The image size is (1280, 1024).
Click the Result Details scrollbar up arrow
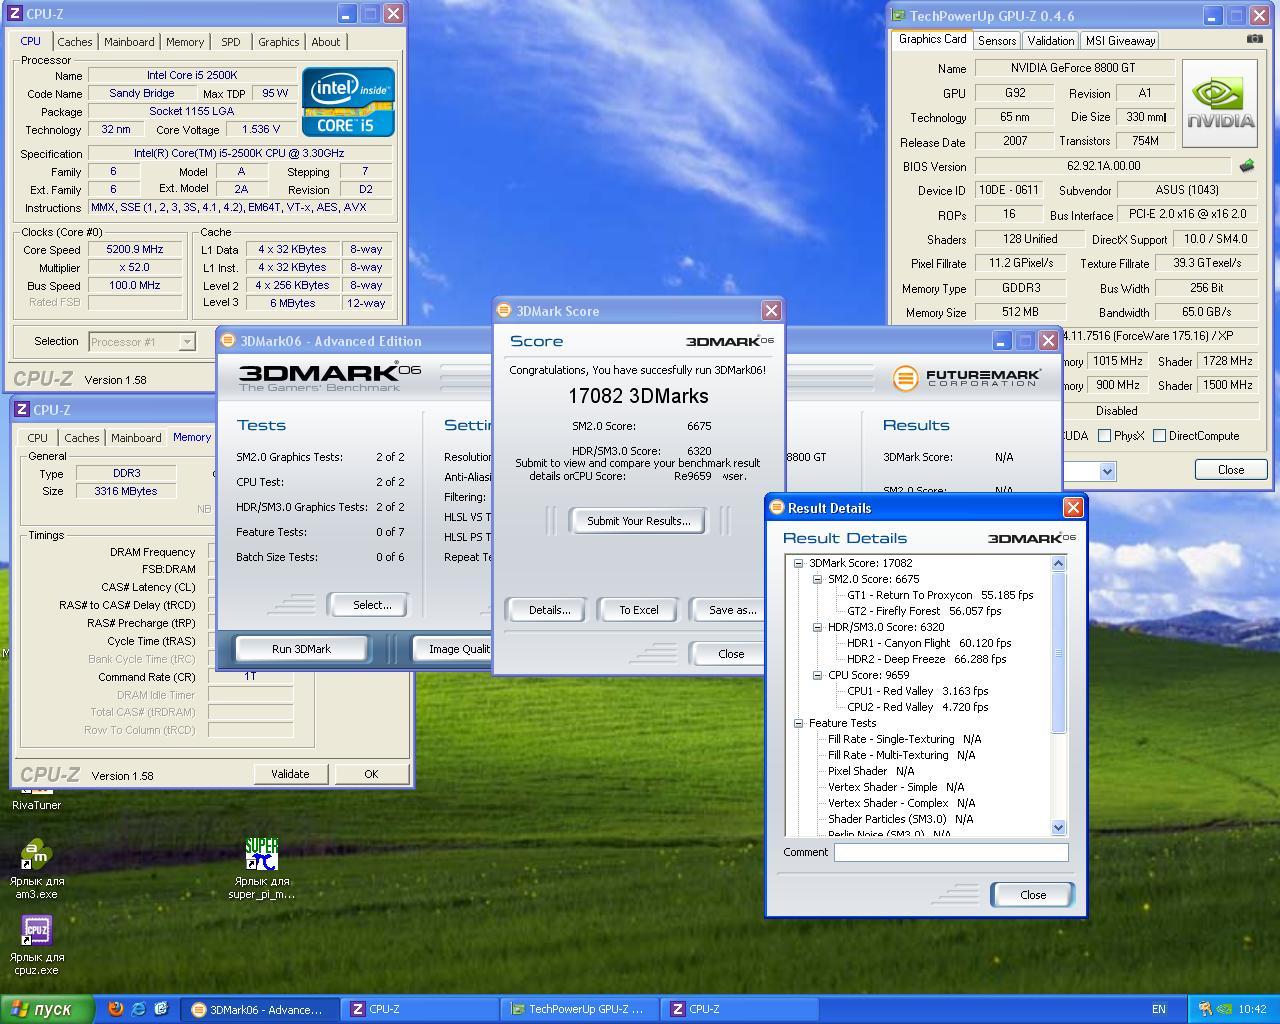tap(1058, 563)
